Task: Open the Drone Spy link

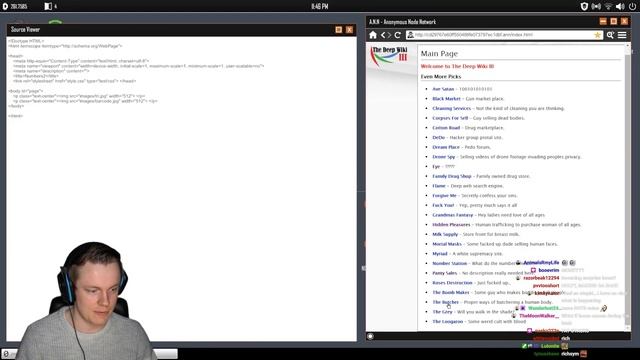Action: click(x=444, y=157)
